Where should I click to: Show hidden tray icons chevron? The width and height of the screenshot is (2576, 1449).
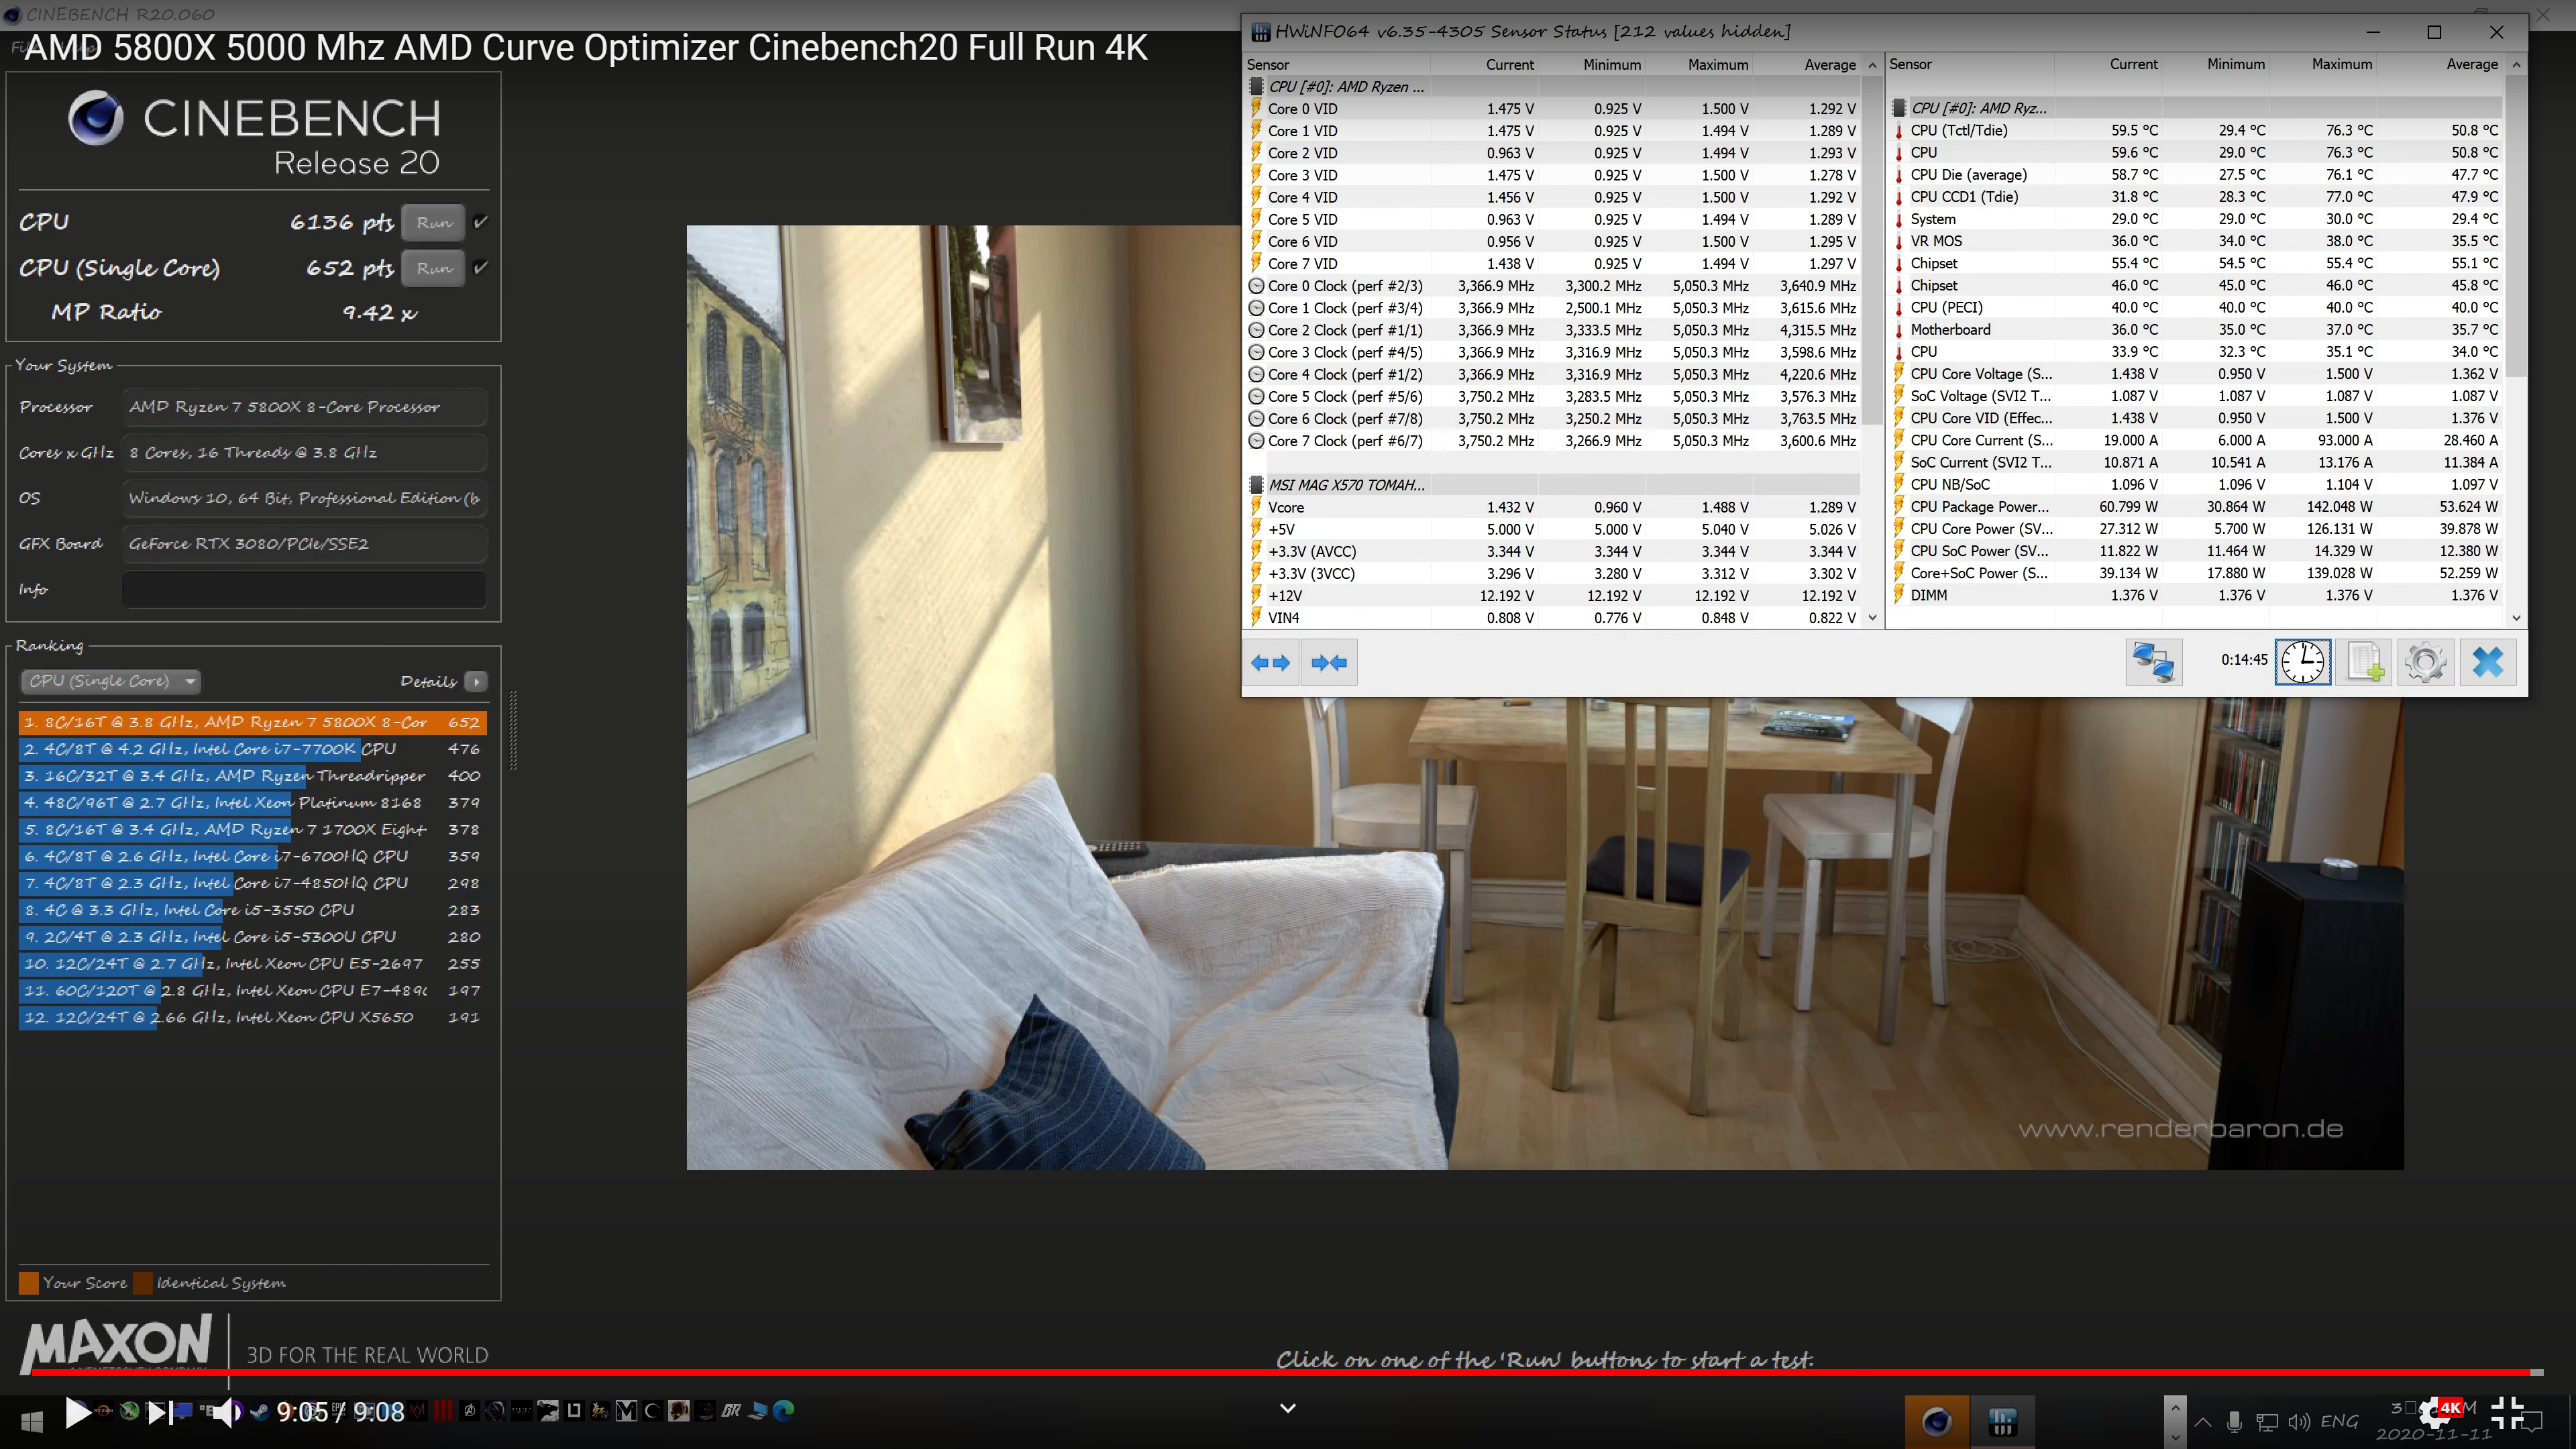point(2203,1421)
